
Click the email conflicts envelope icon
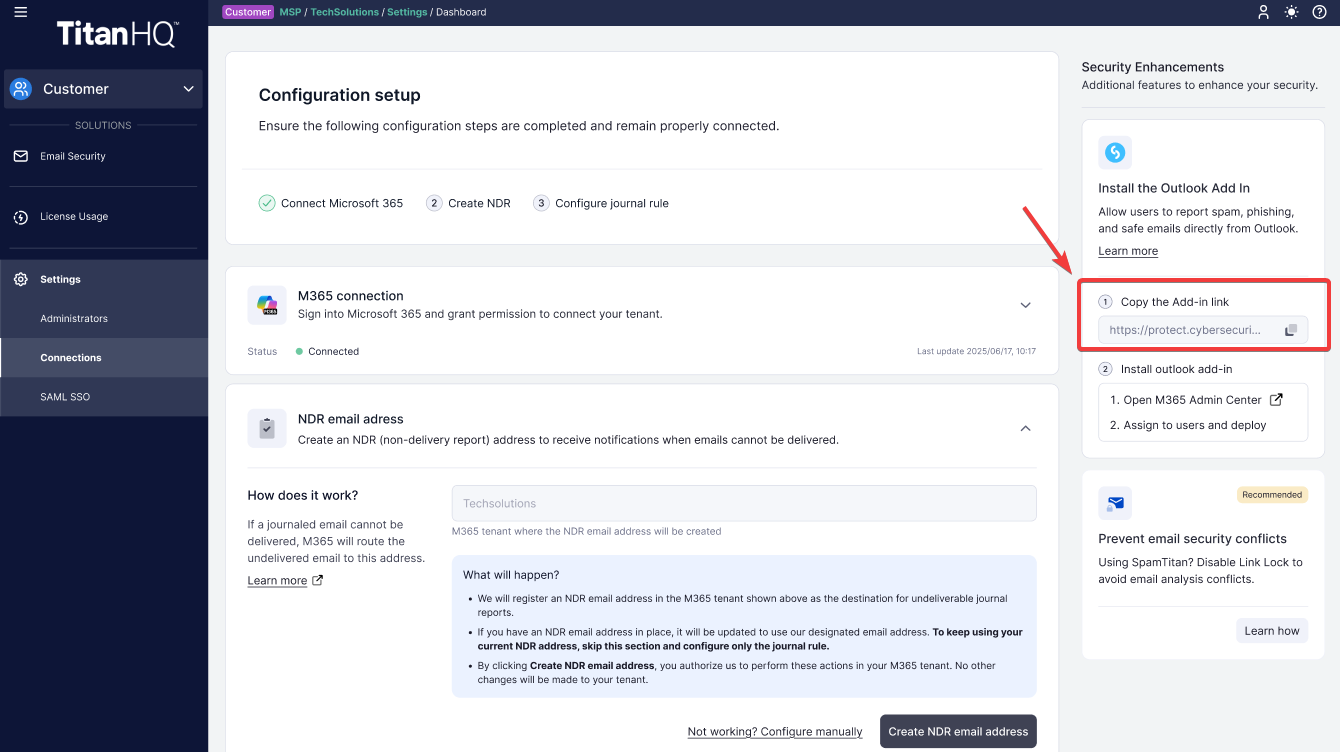coord(1115,503)
